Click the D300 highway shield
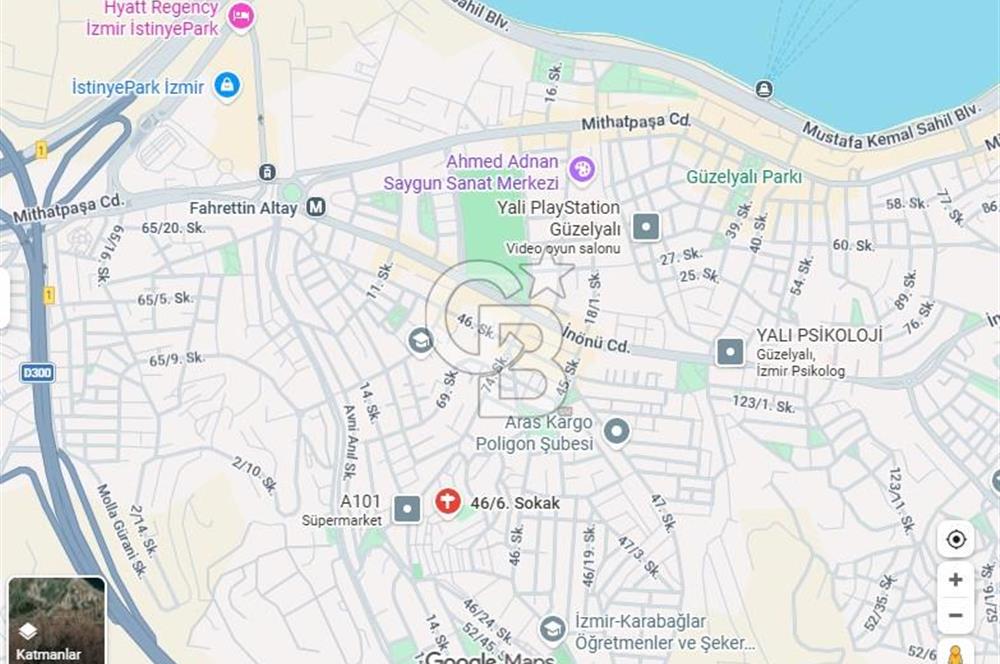 pos(37,373)
